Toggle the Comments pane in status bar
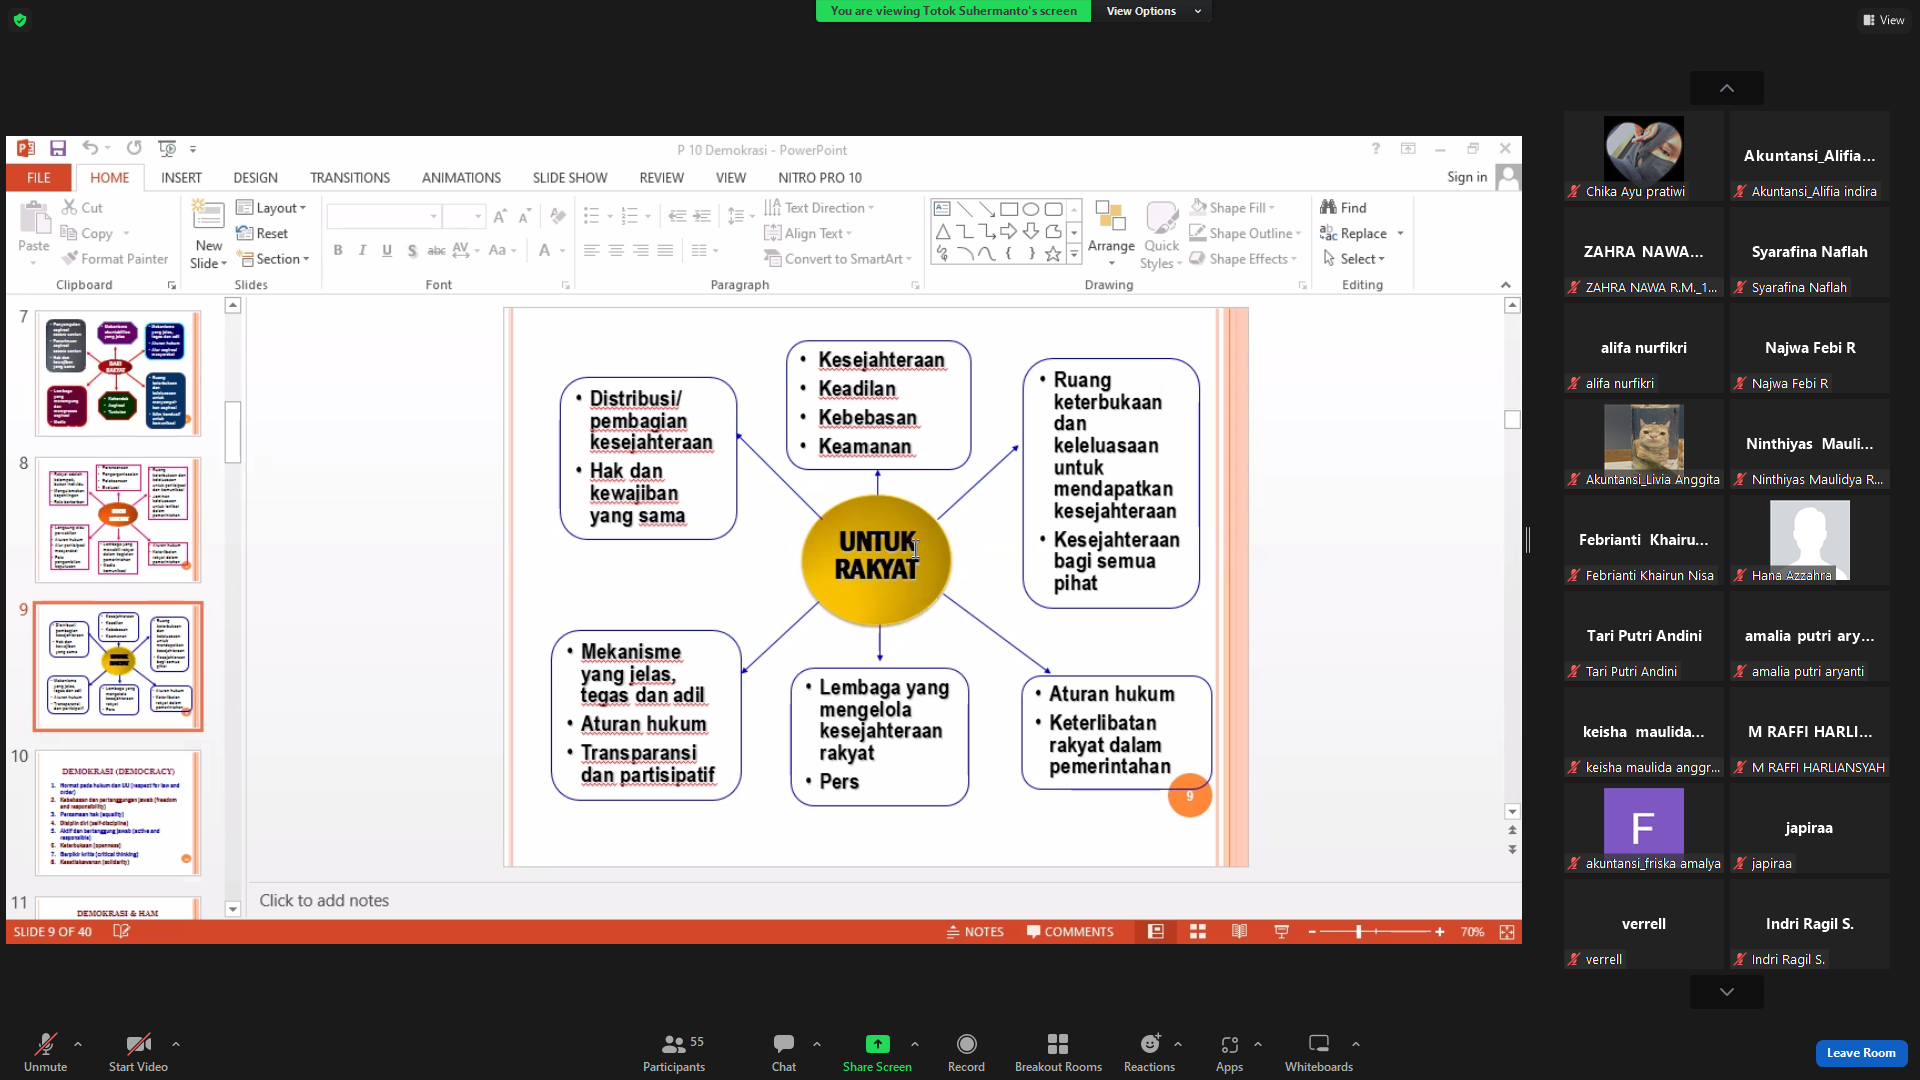 (x=1070, y=932)
